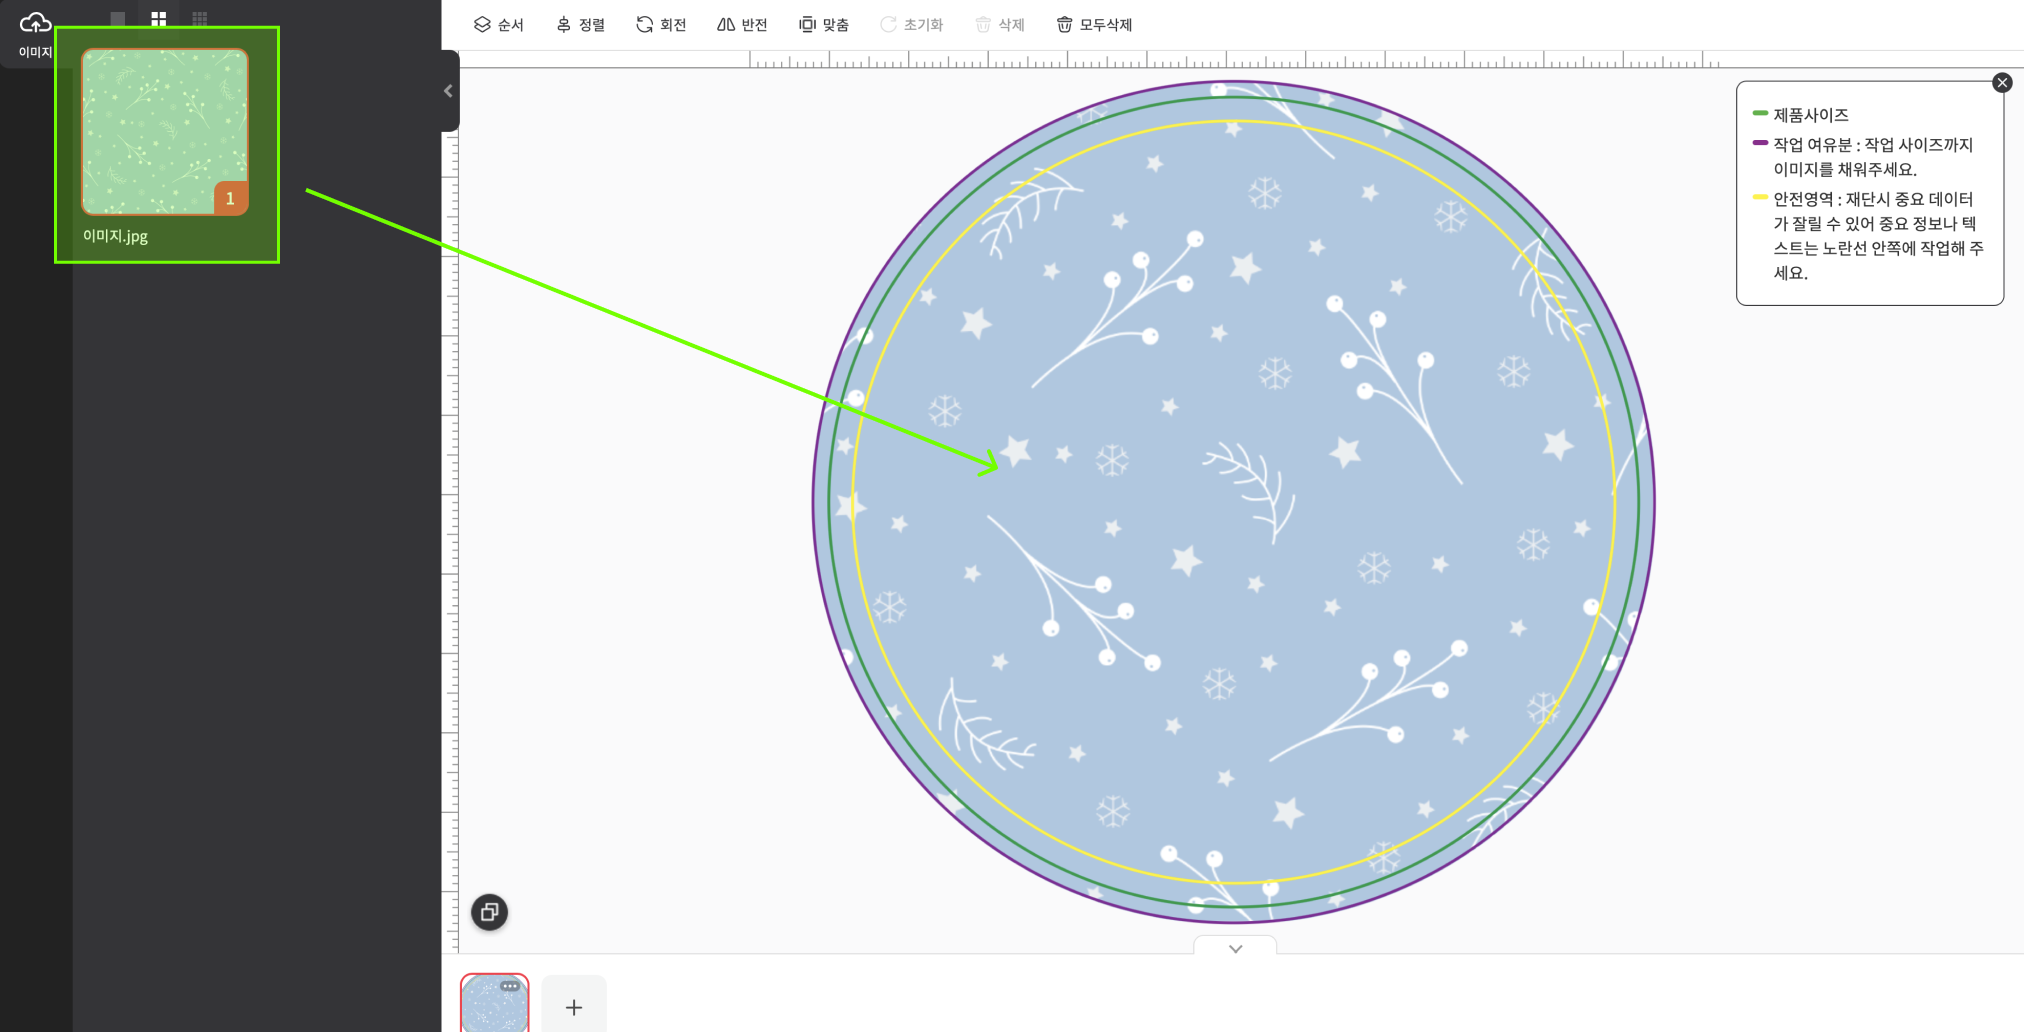Select the green 이미지.jpg thumbnail
This screenshot has width=2024, height=1032.
coord(165,132)
